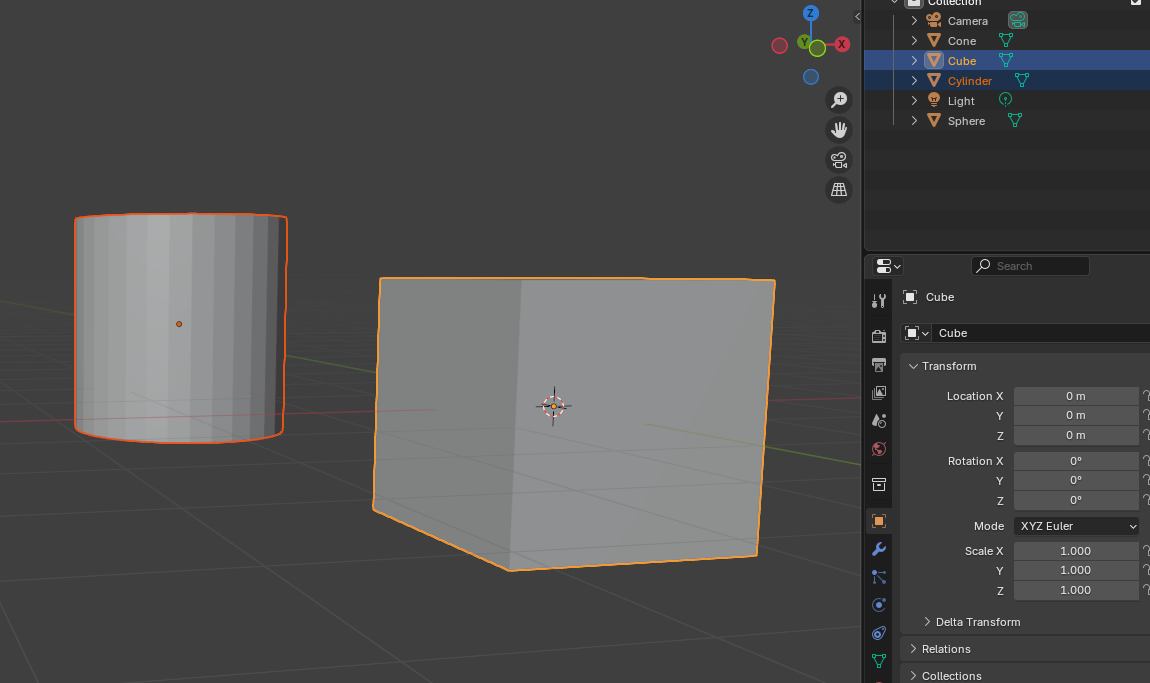Click the Cylinder mesh data icon
Viewport: 1150px width, 683px height.
click(1022, 80)
